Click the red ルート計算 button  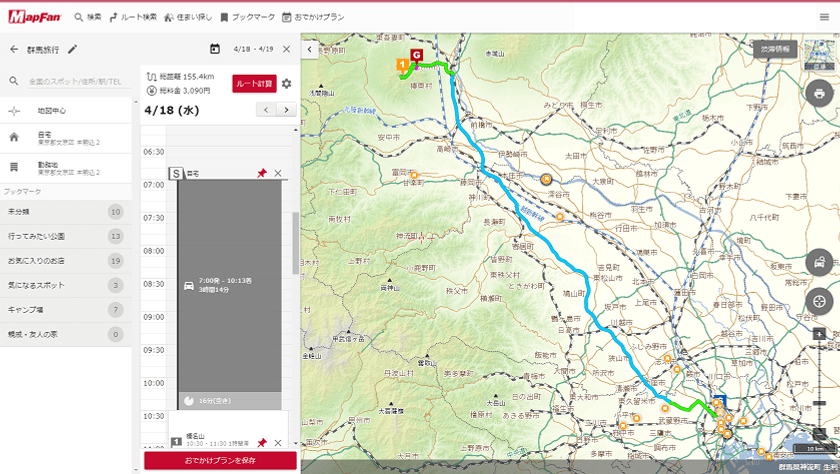254,84
